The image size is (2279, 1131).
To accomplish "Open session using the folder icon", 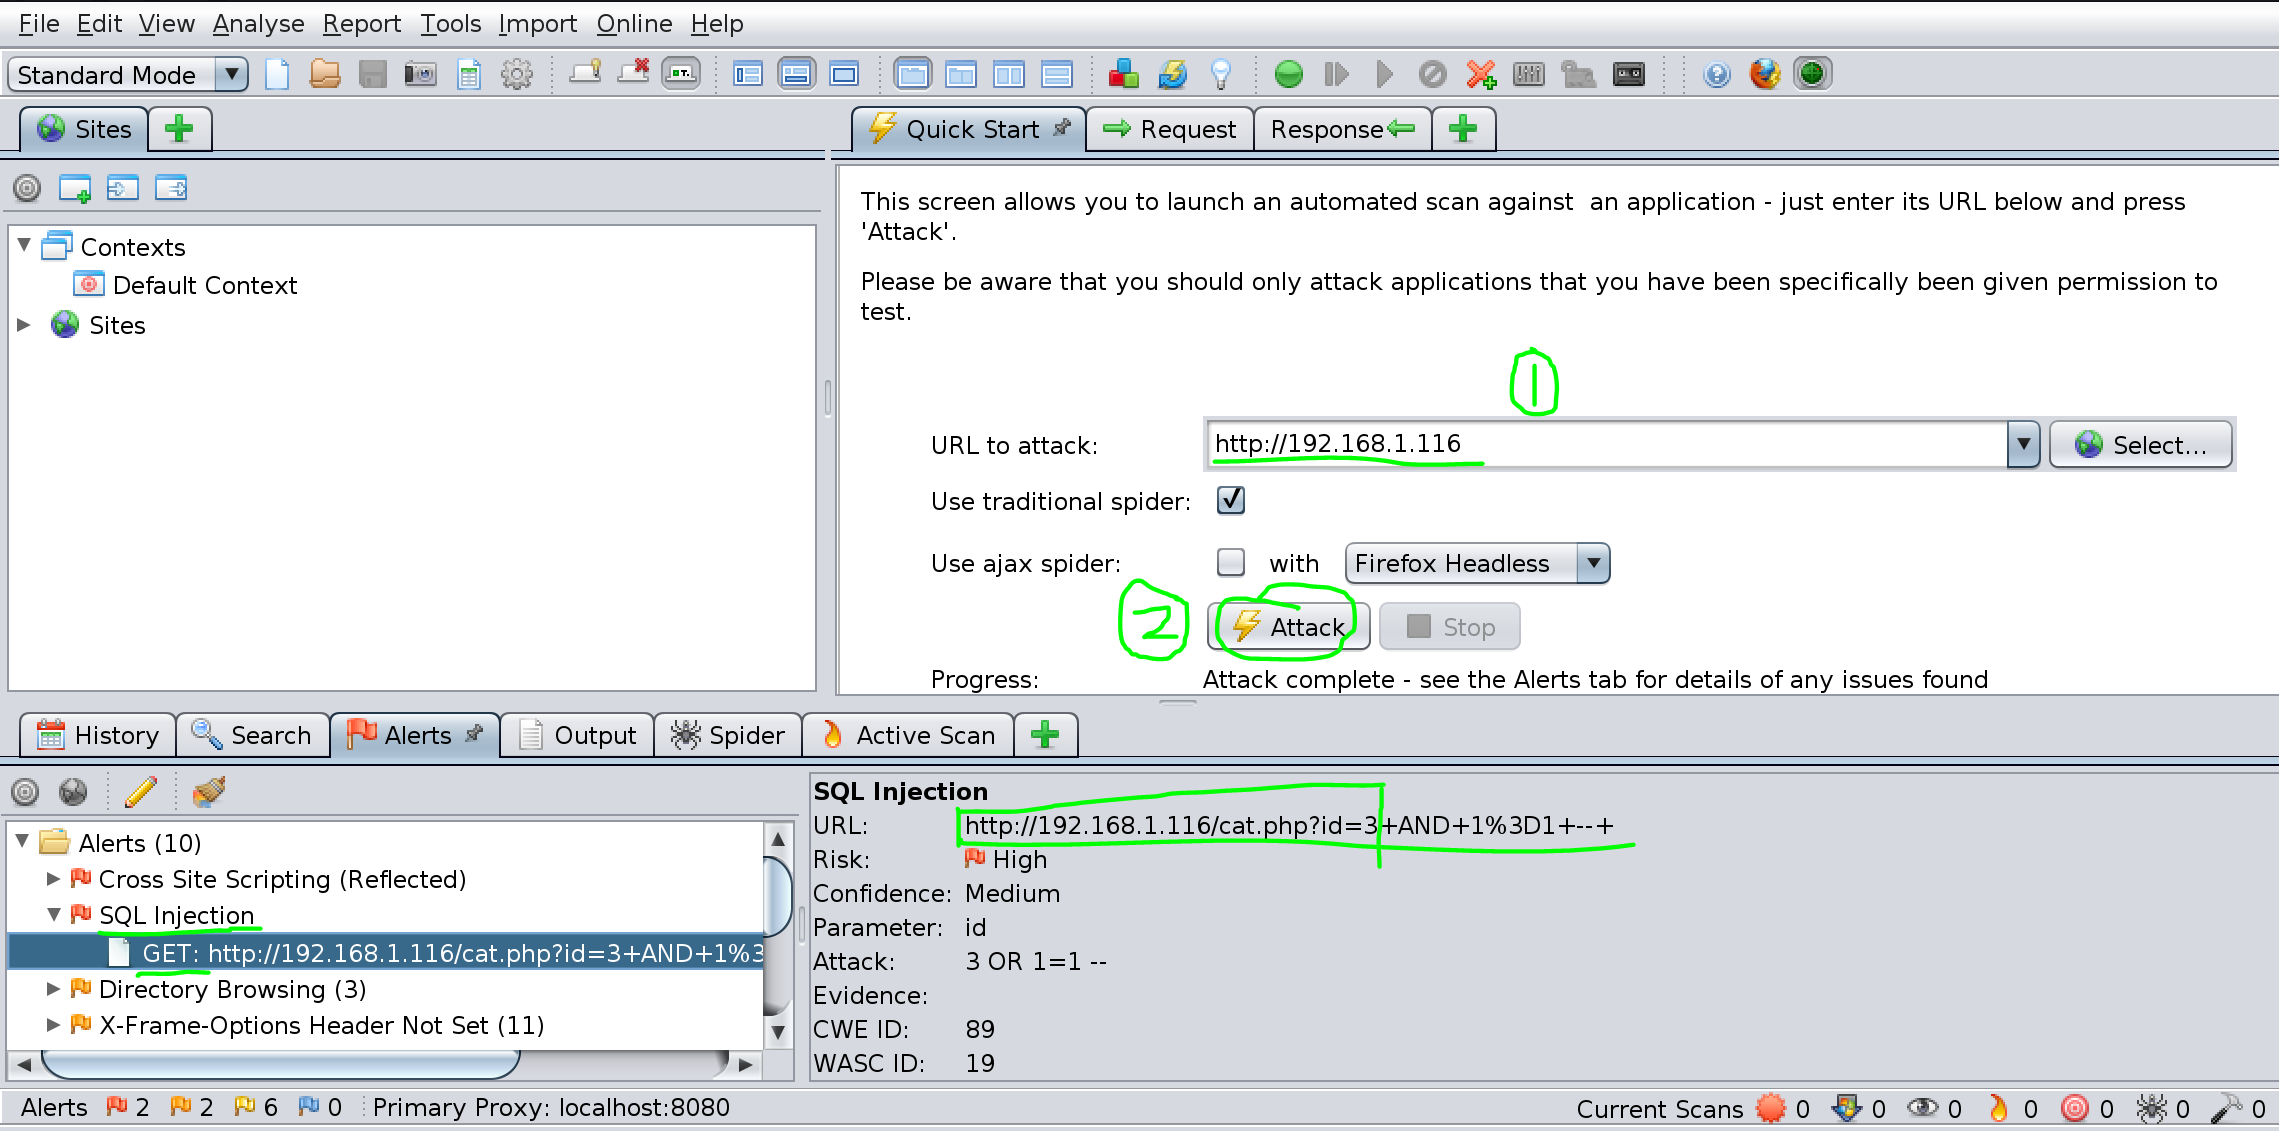I will 324,74.
